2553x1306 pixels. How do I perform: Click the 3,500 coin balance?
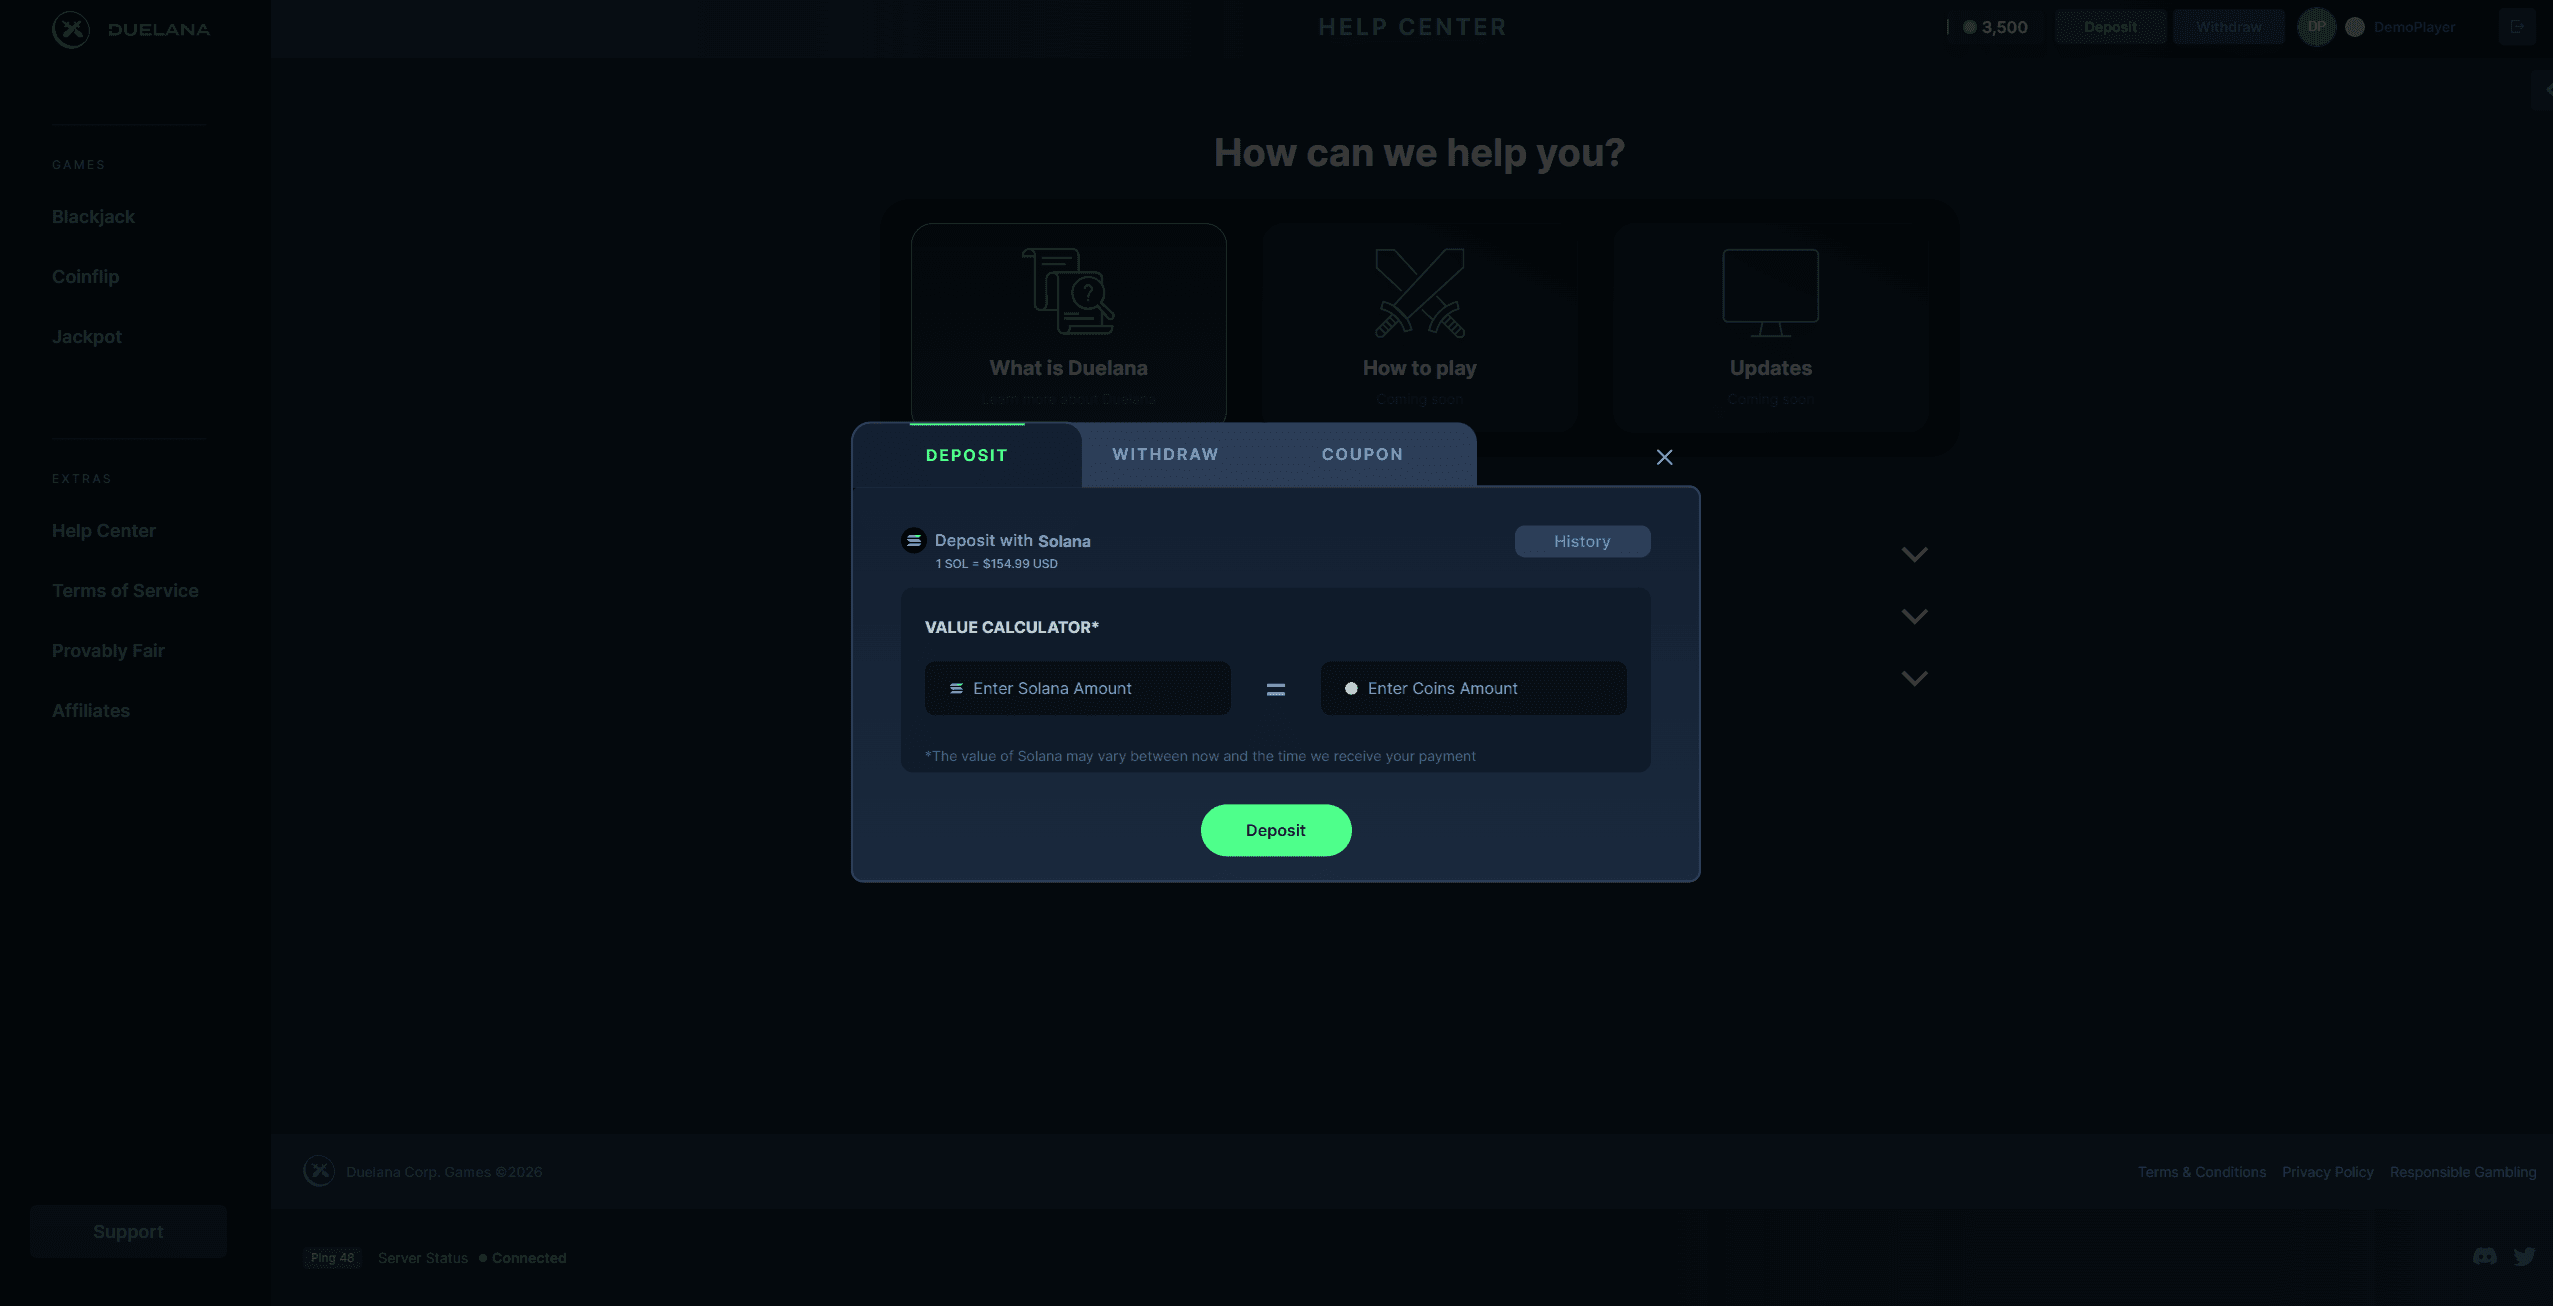coord(2004,27)
